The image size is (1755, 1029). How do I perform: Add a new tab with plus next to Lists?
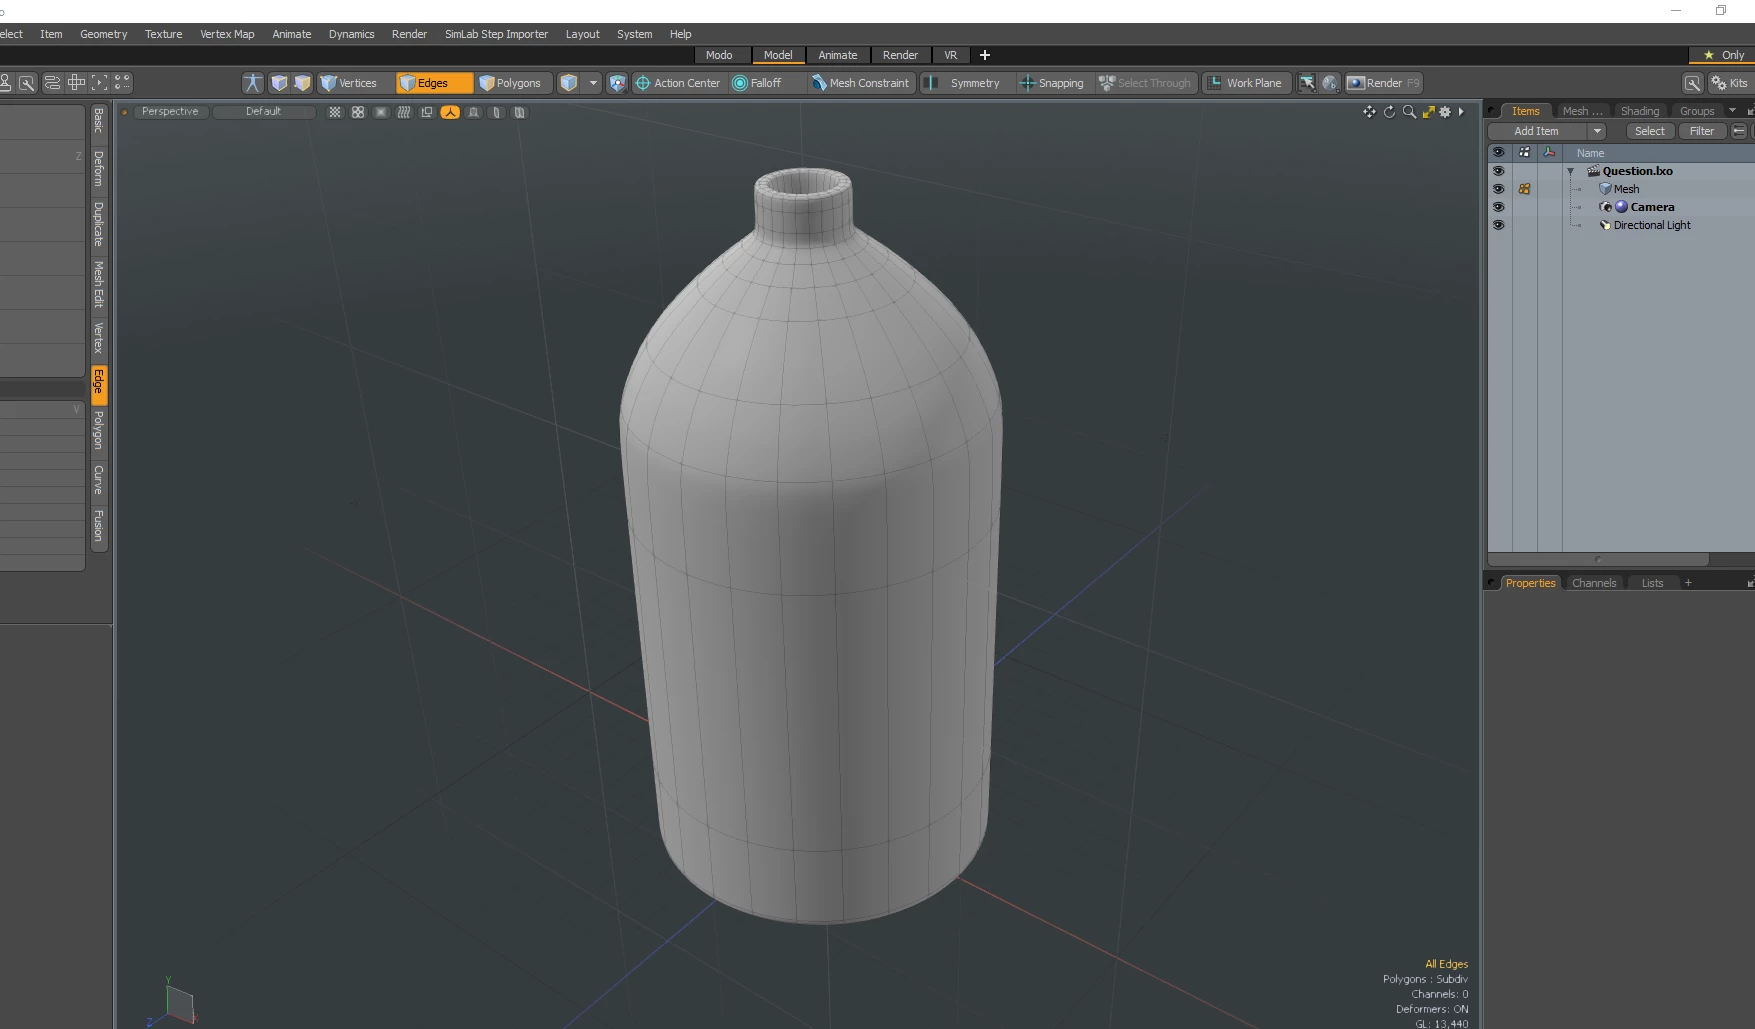point(1688,583)
